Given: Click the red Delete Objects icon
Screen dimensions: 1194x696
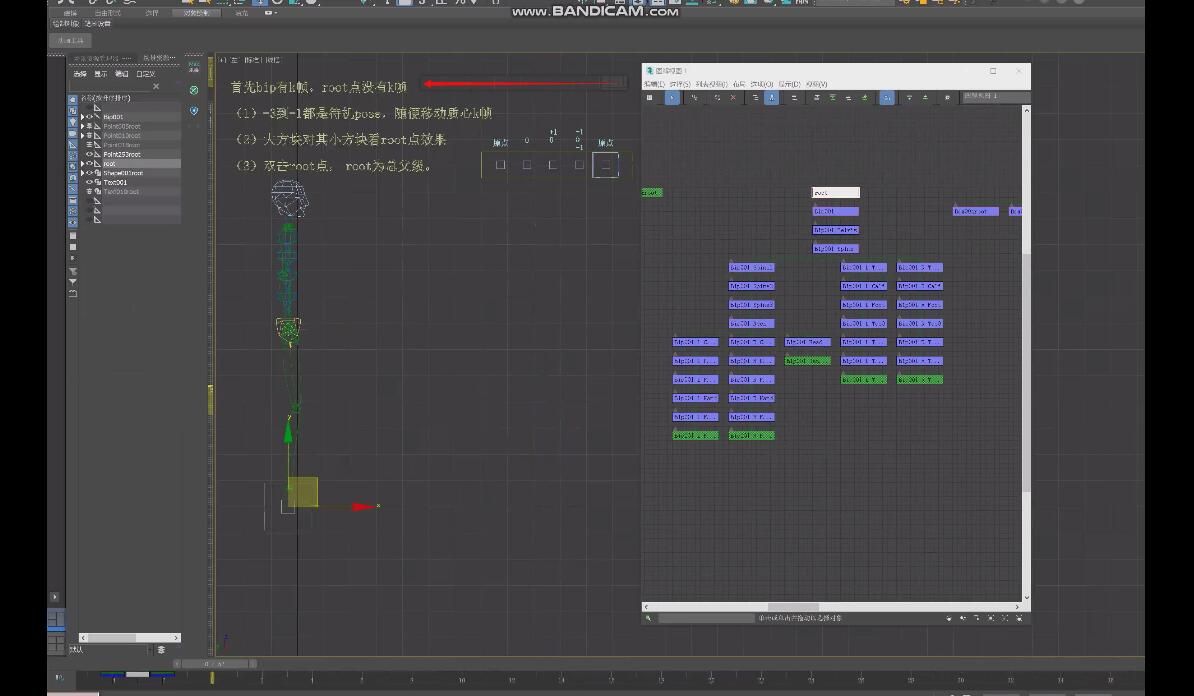Looking at the screenshot, I should (733, 97).
